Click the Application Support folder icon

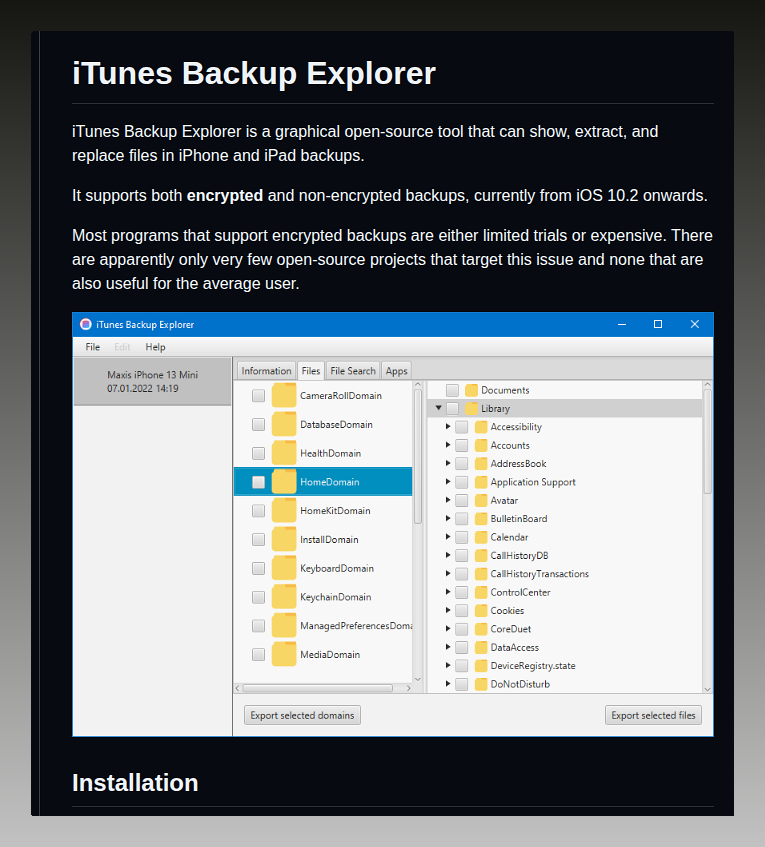click(481, 482)
